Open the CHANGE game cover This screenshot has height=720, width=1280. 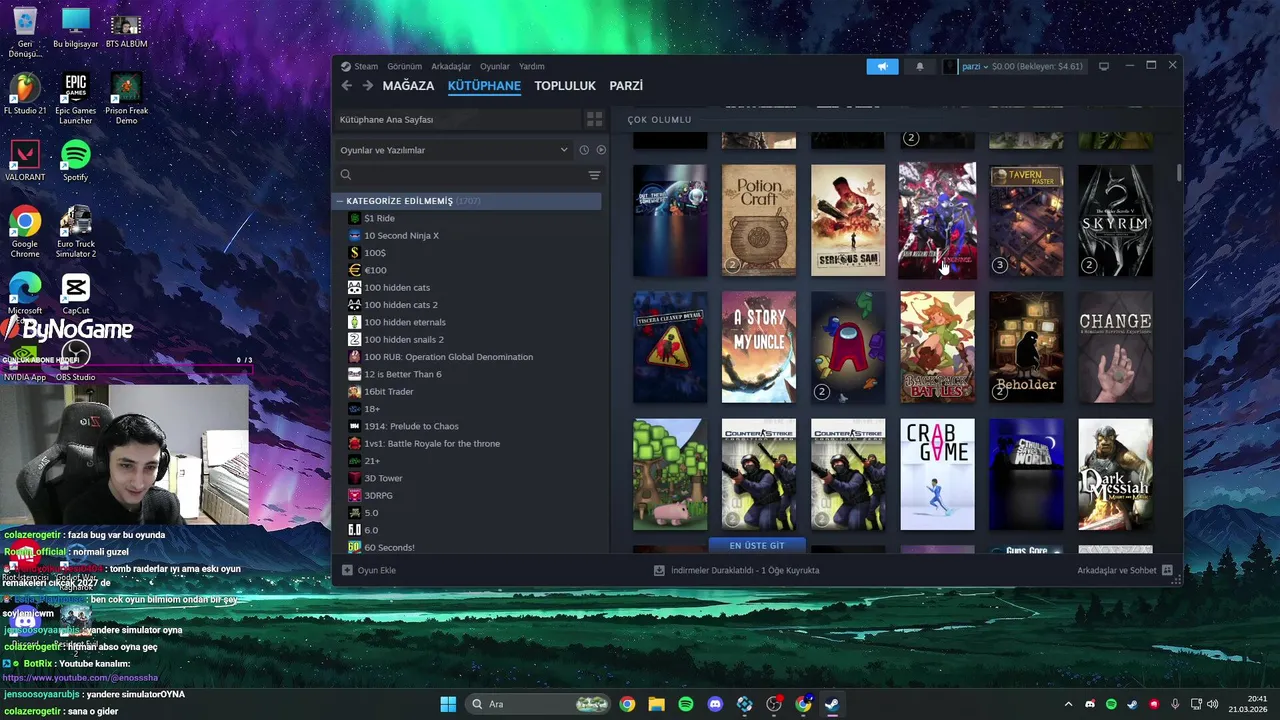(x=1115, y=347)
